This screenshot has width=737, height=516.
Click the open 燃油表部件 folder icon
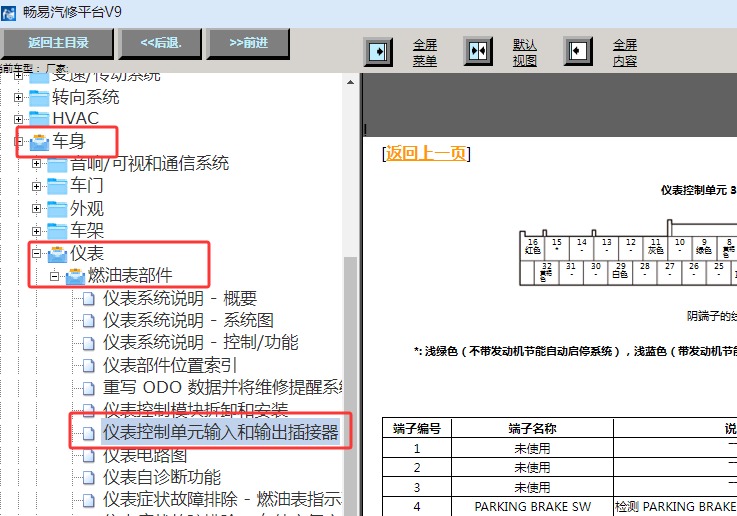75,276
